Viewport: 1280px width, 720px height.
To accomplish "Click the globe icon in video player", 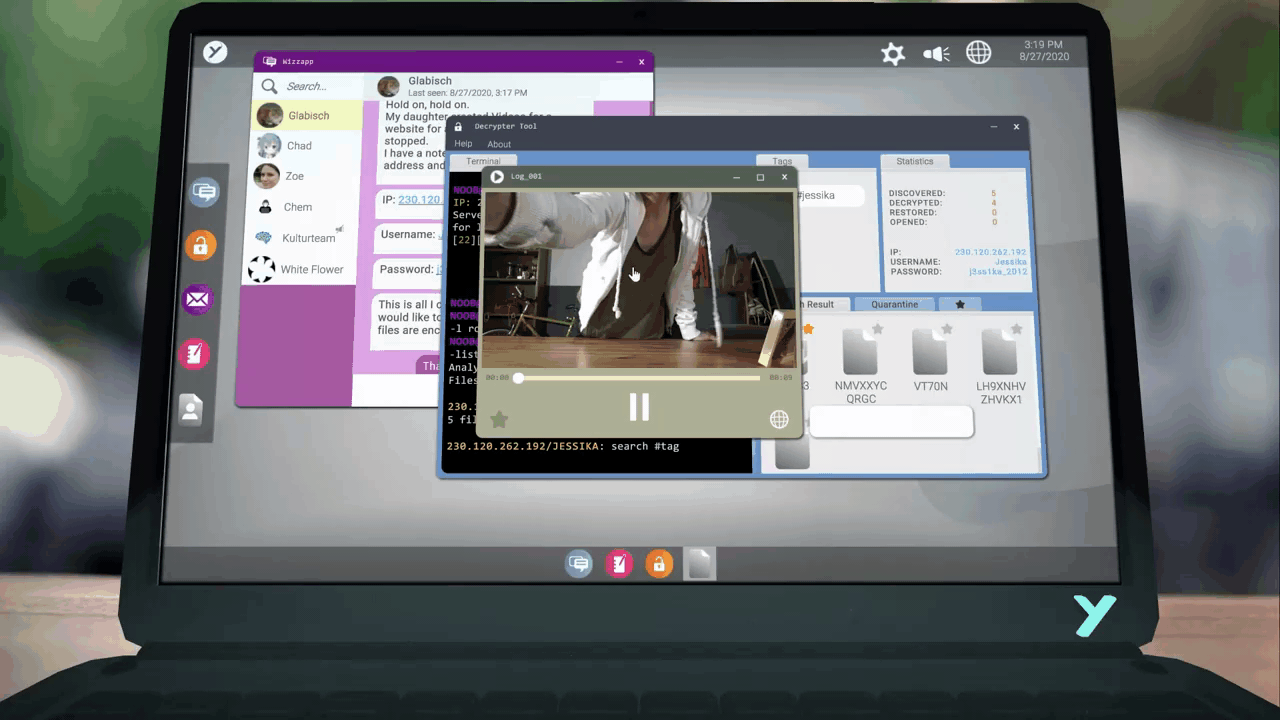I will tap(779, 420).
